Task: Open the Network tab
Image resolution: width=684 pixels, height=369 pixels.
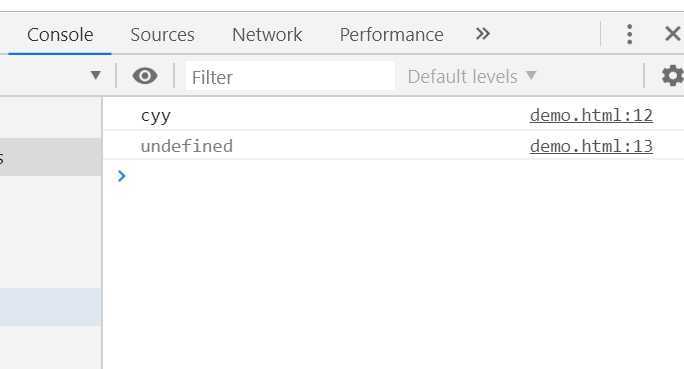Action: pyautogui.click(x=267, y=35)
